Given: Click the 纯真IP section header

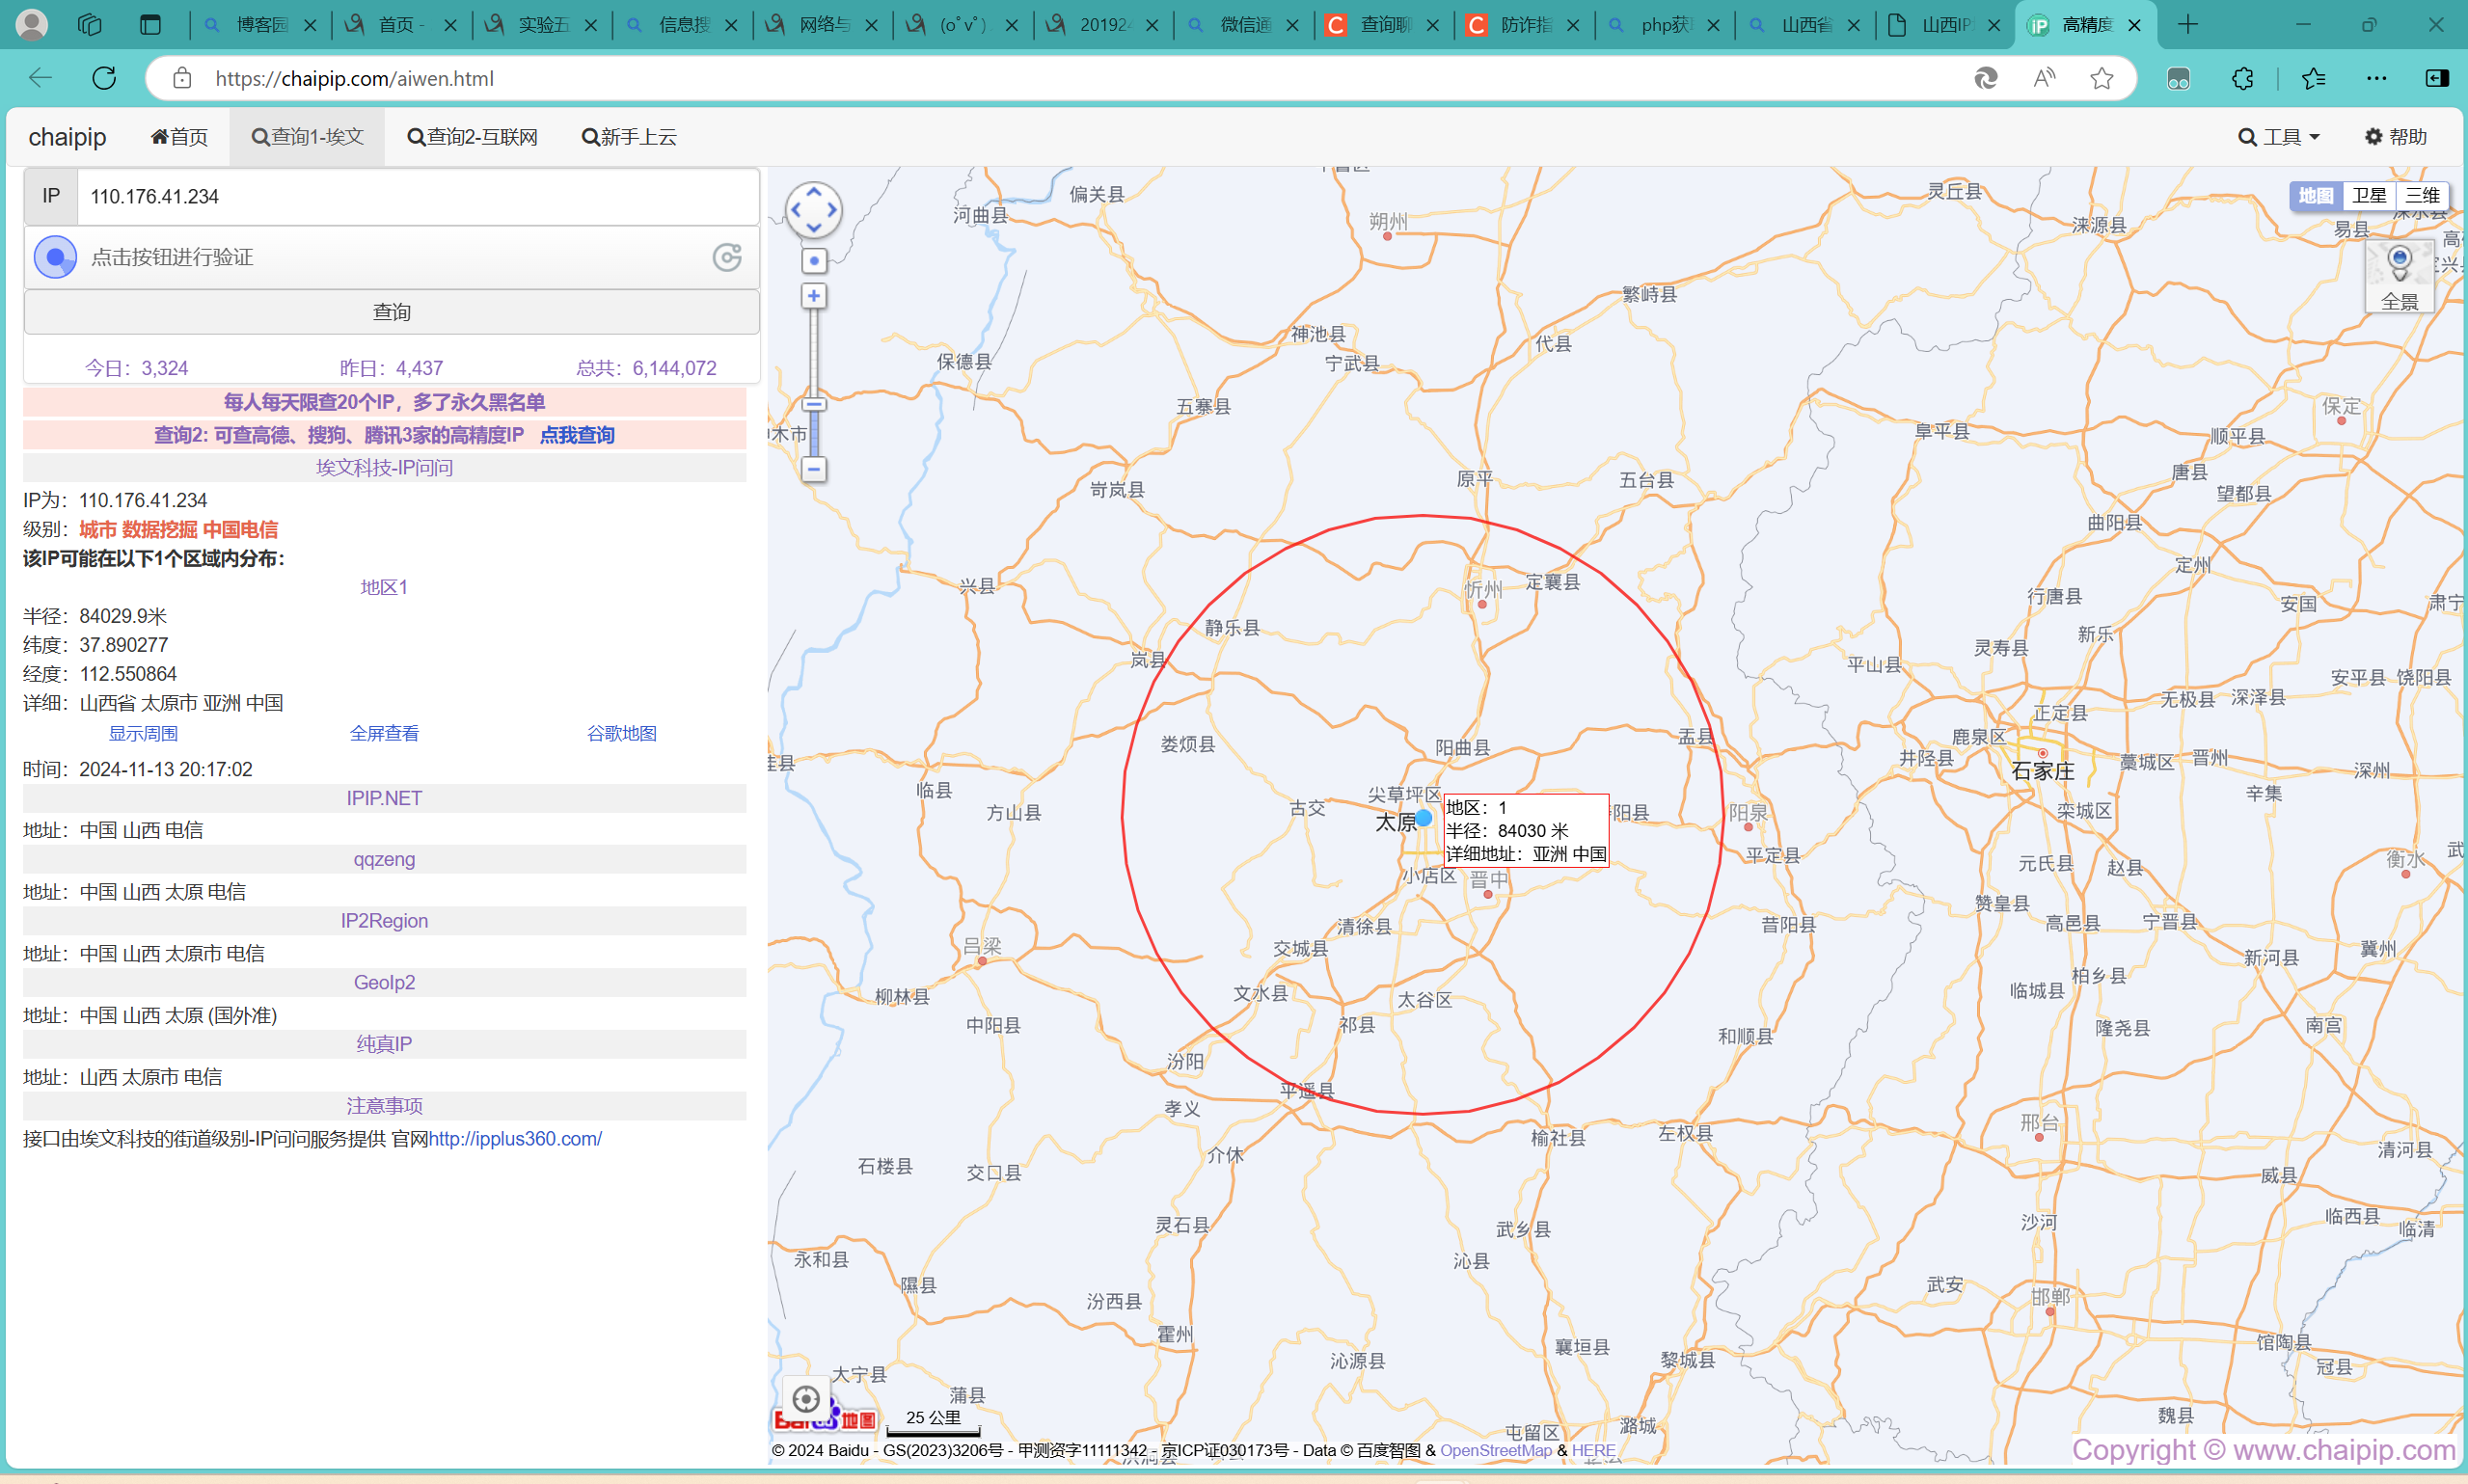Looking at the screenshot, I should coord(384,1044).
